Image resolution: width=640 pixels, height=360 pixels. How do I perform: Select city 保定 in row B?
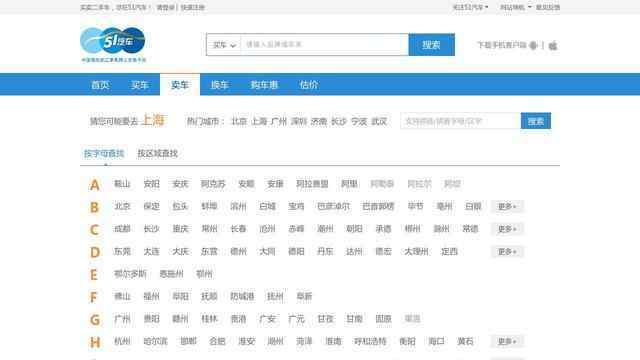point(151,207)
